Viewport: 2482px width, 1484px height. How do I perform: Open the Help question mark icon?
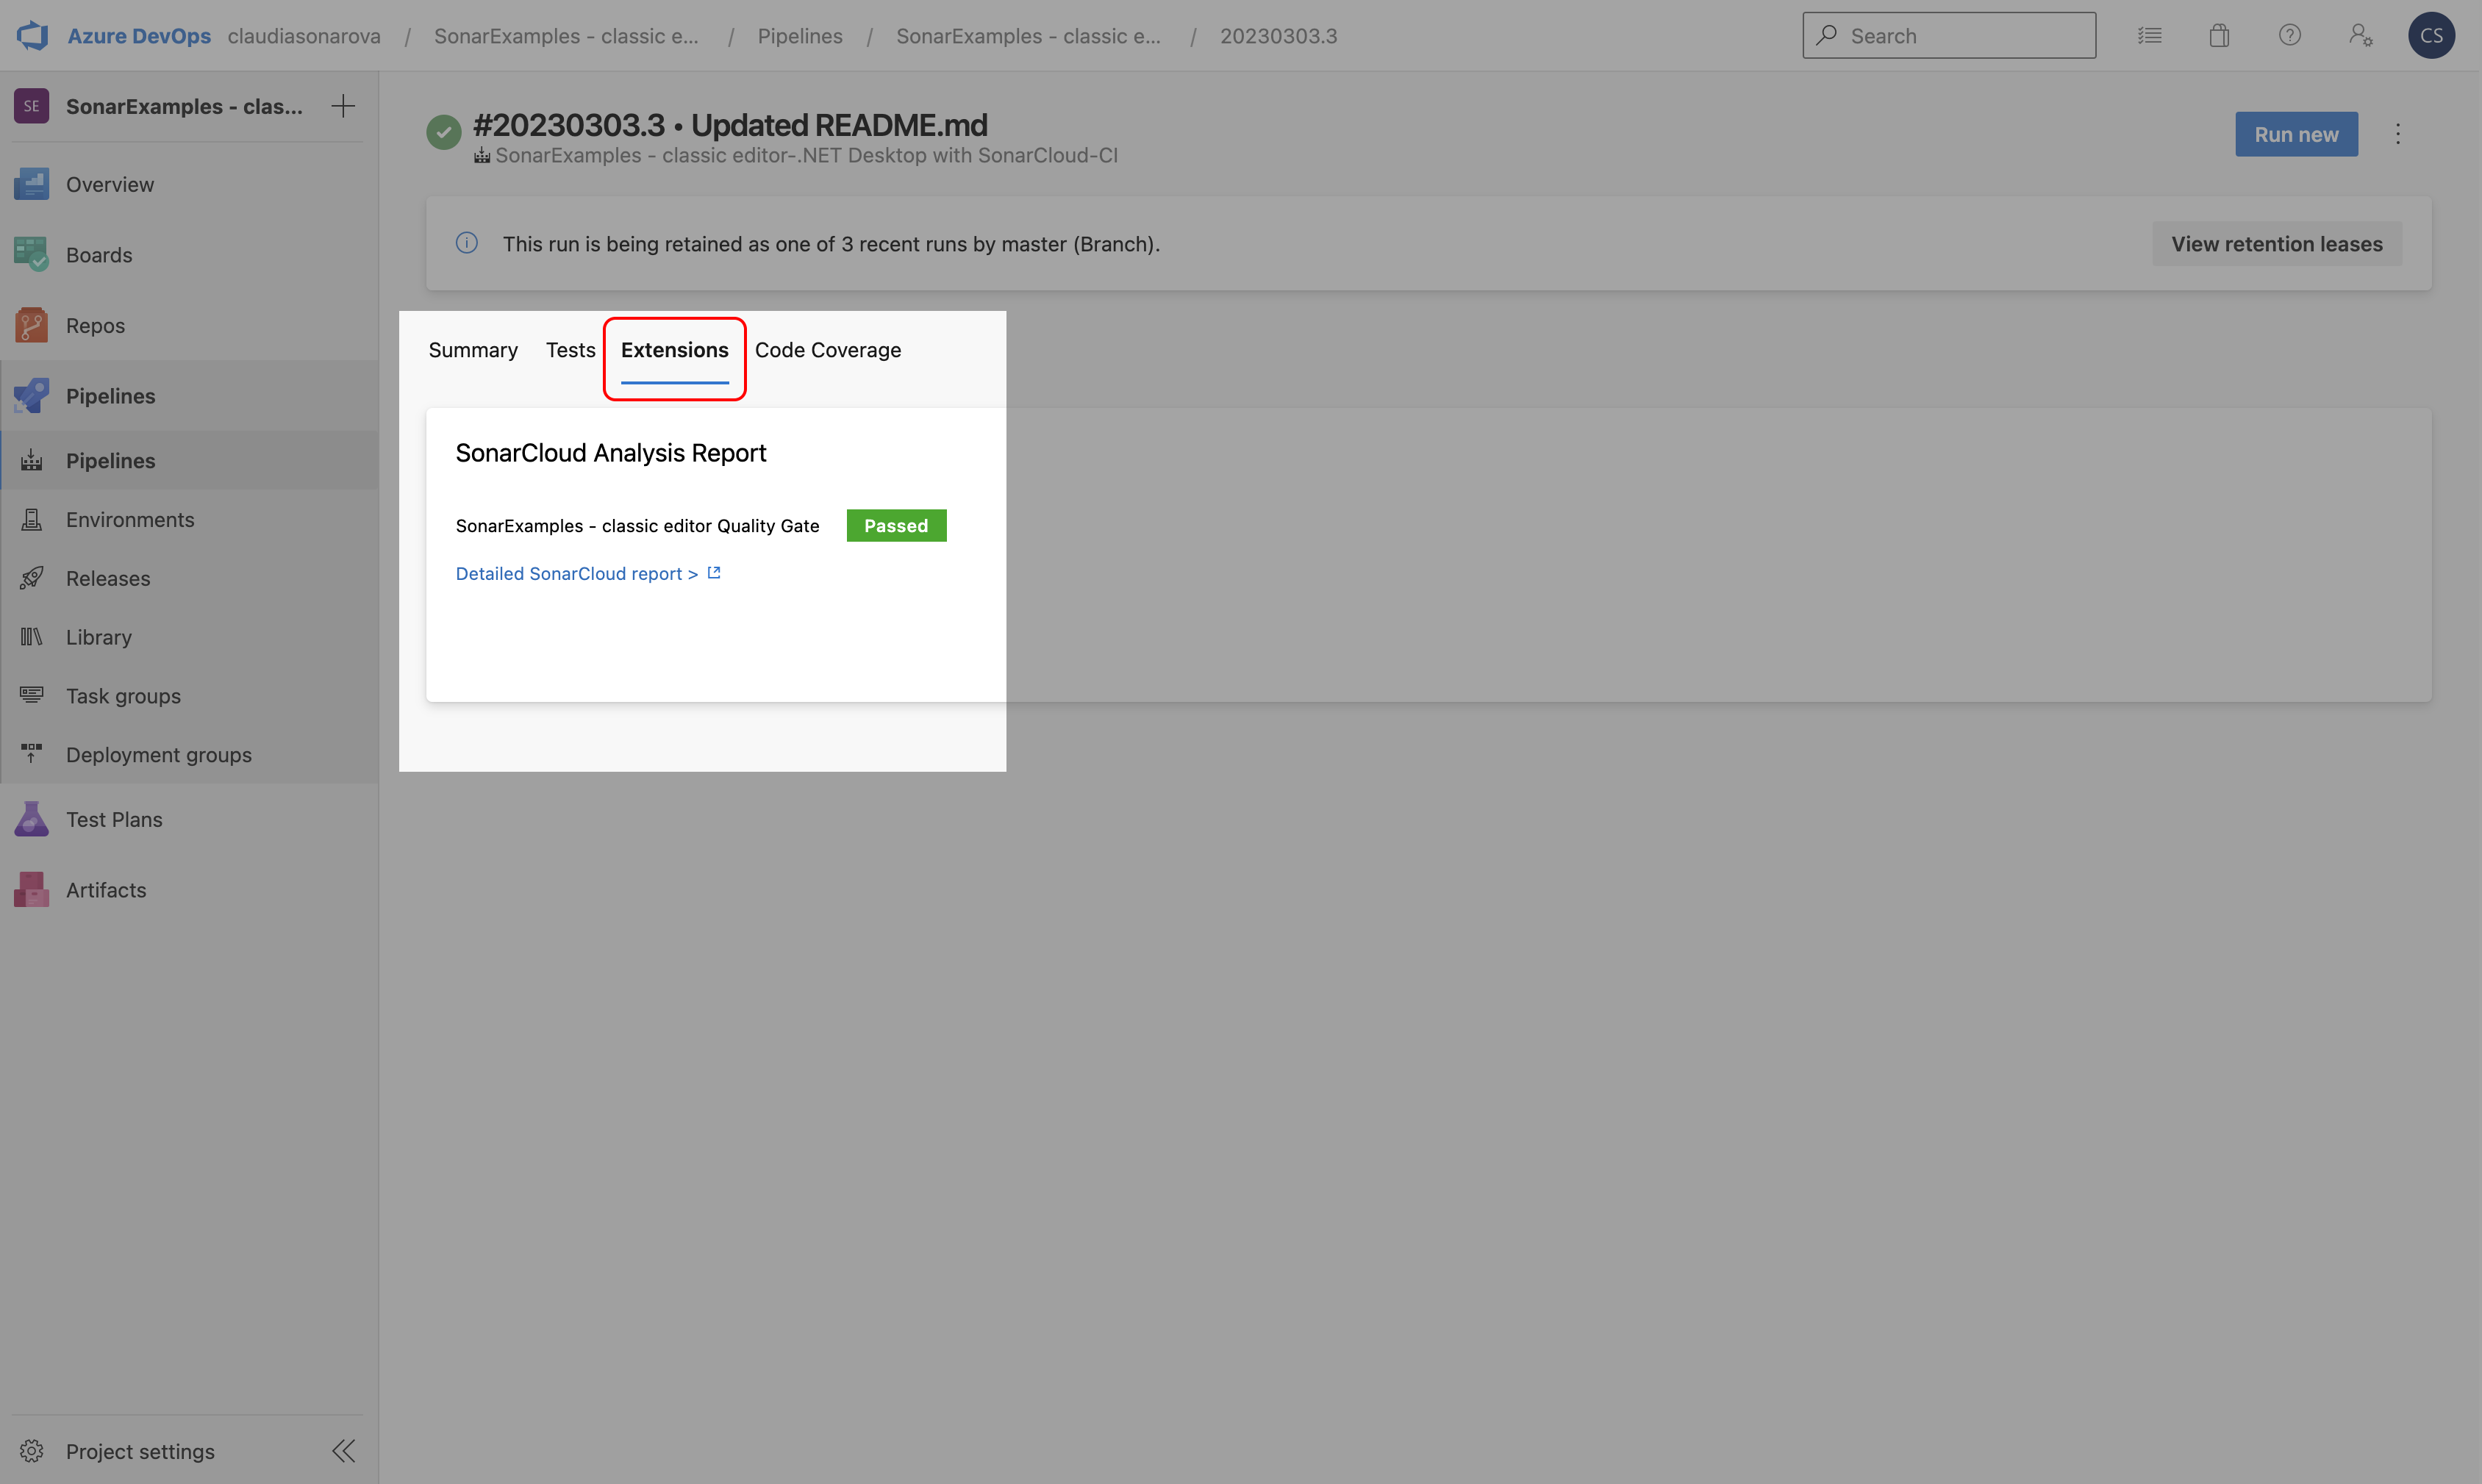tap(2289, 35)
